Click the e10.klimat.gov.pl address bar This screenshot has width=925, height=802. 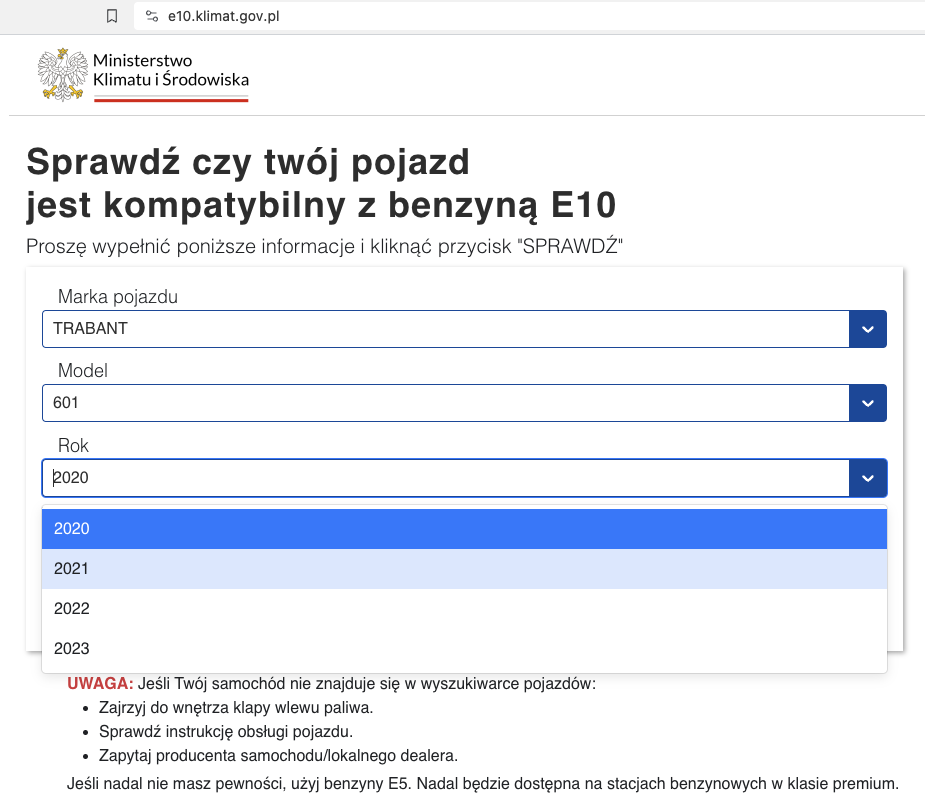click(529, 16)
